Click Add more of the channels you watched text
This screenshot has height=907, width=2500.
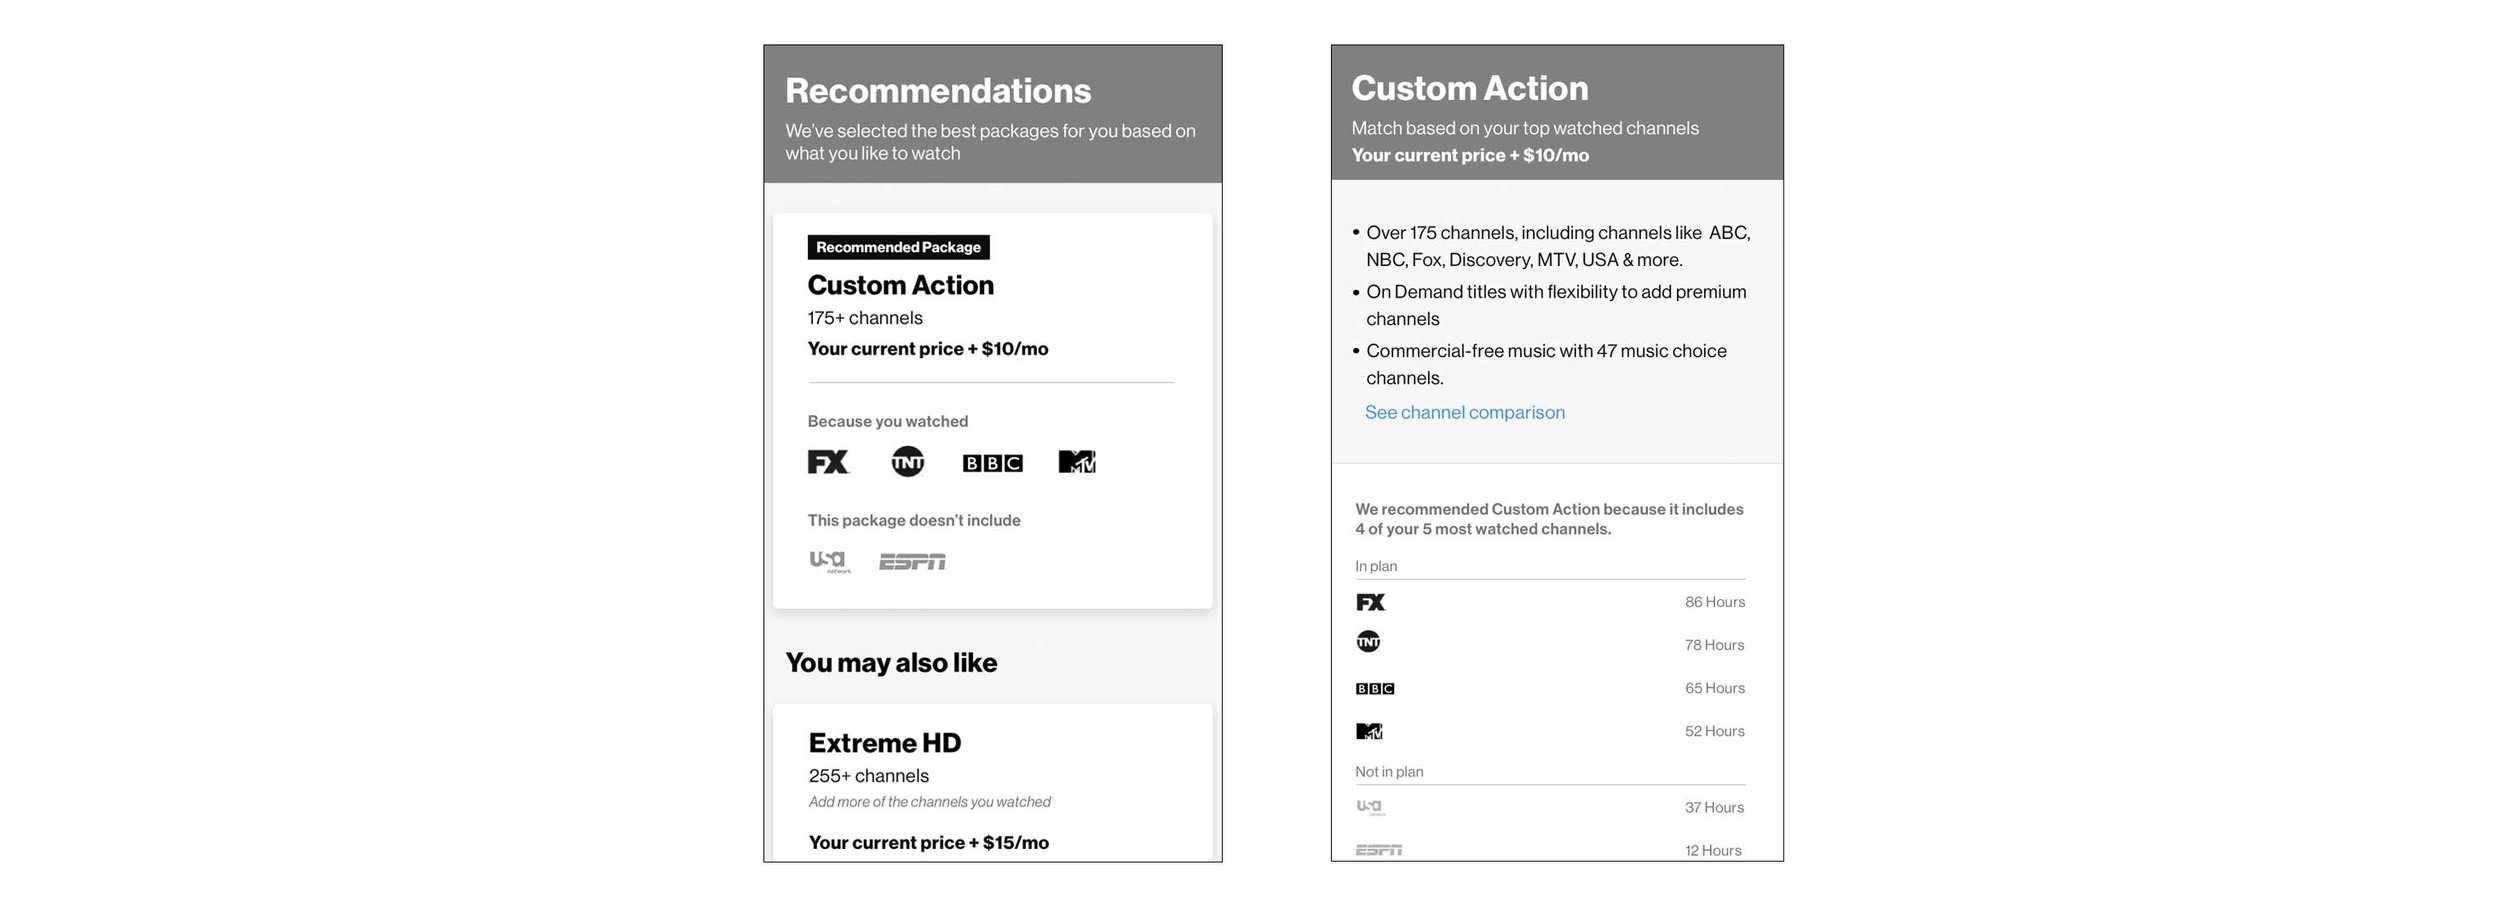tap(930, 802)
